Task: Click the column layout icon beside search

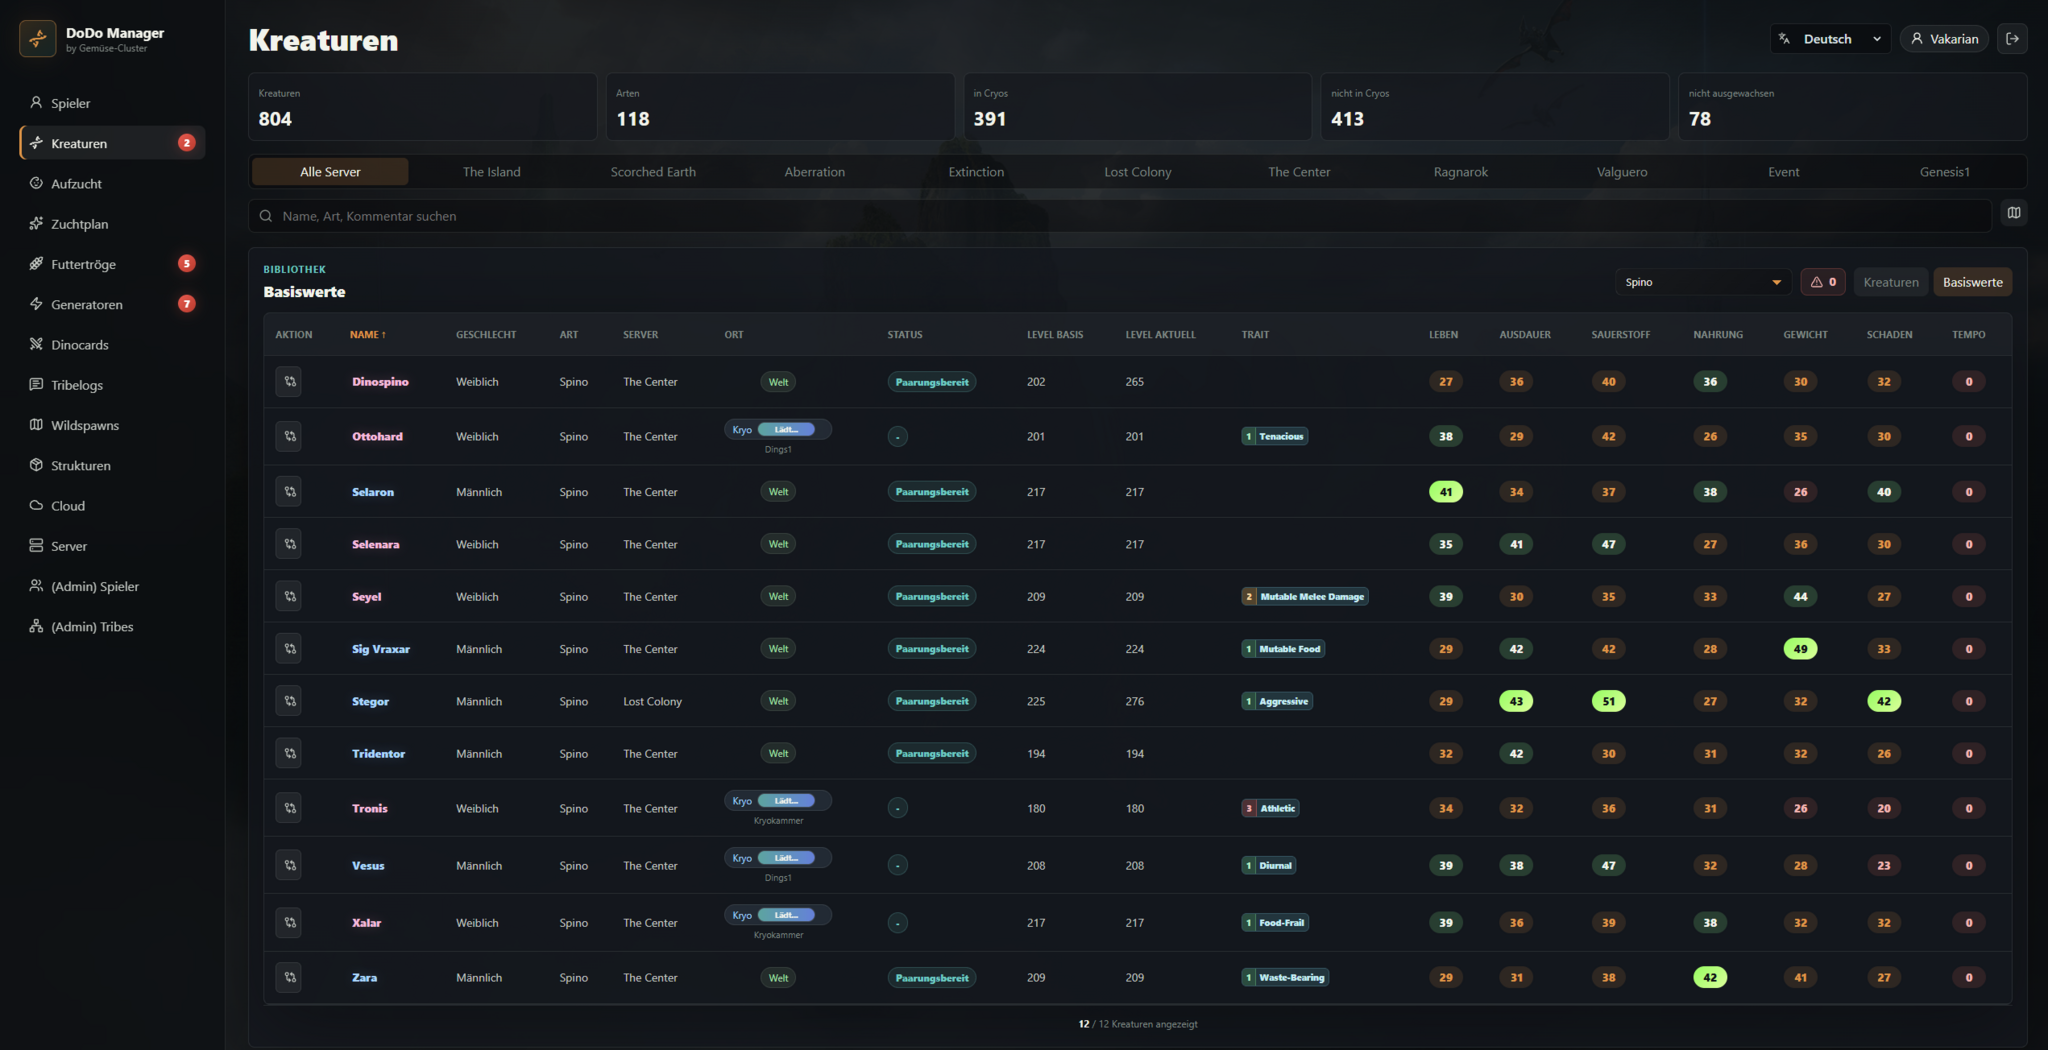Action: coord(2014,213)
